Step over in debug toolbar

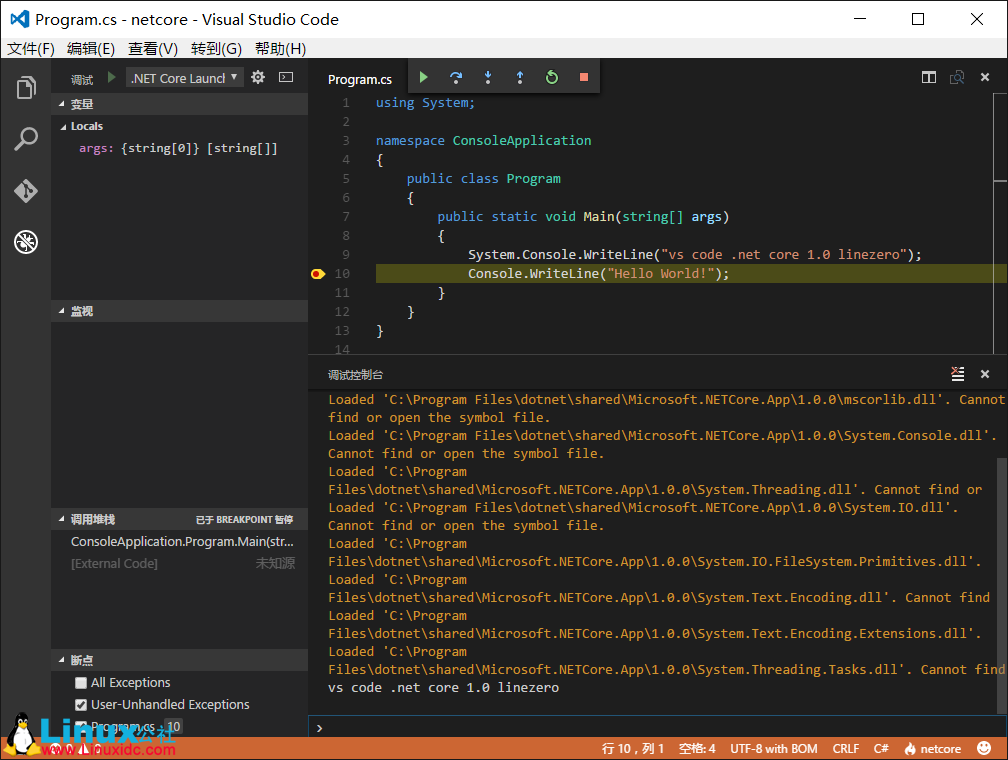click(456, 77)
